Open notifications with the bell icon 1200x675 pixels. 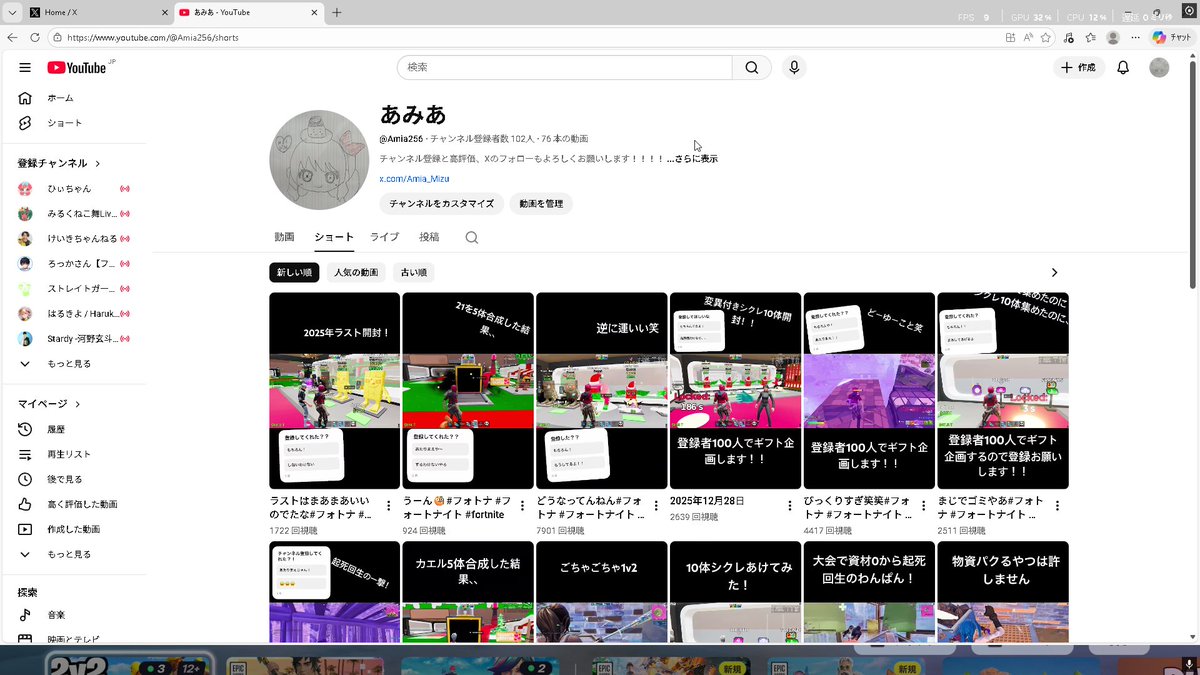[x=1122, y=67]
